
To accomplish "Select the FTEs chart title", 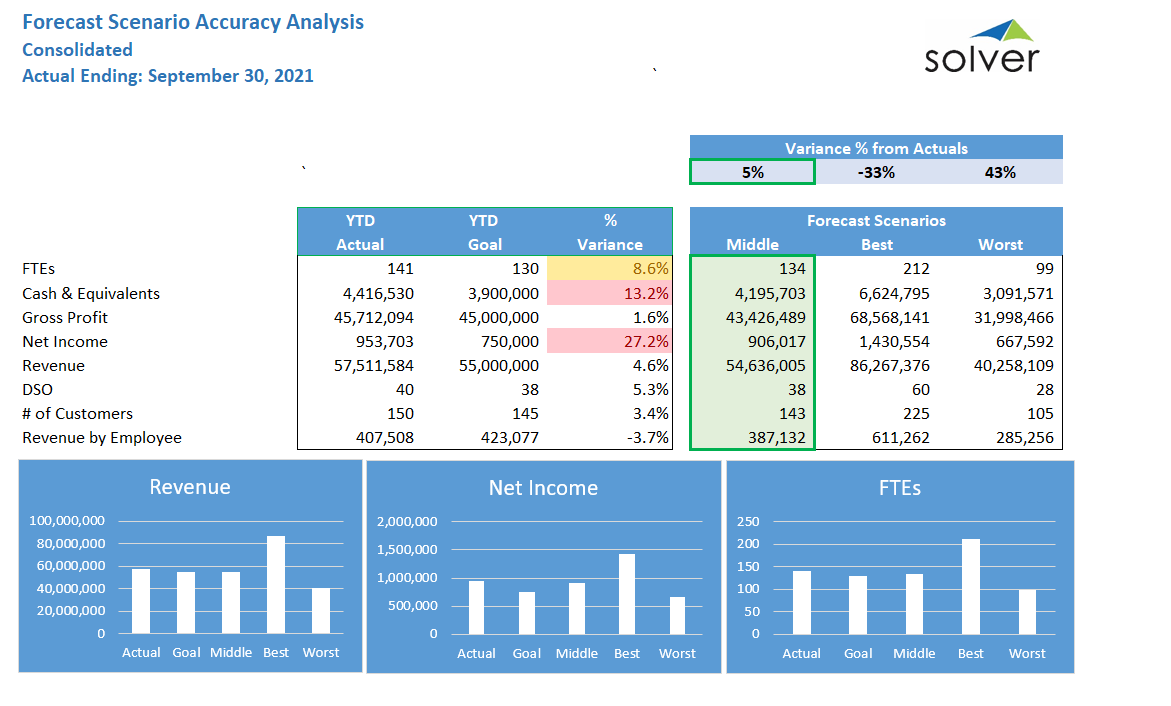I will [898, 488].
